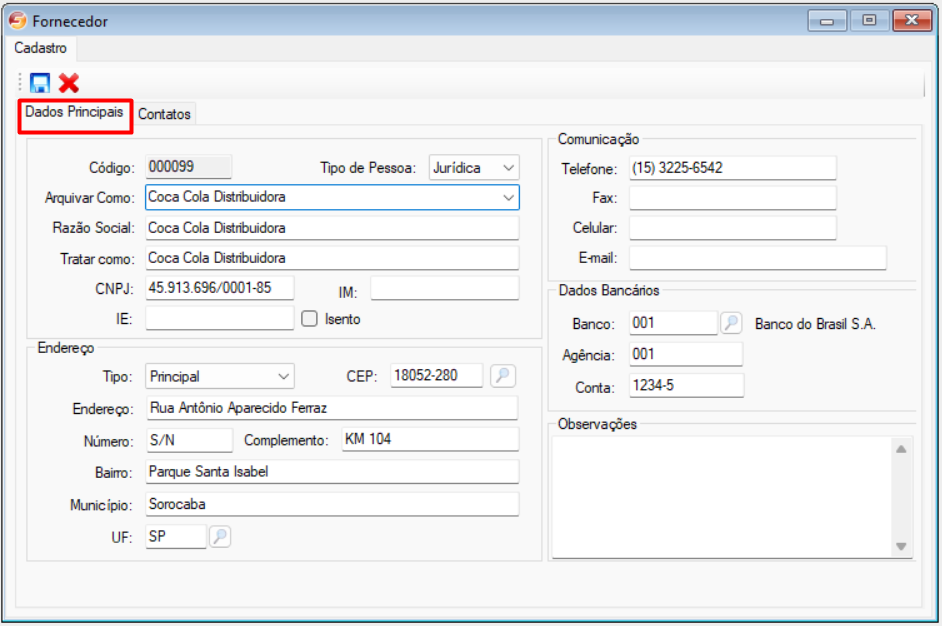Search for Banco with the magnifier icon
The height and width of the screenshot is (626, 942).
click(731, 323)
